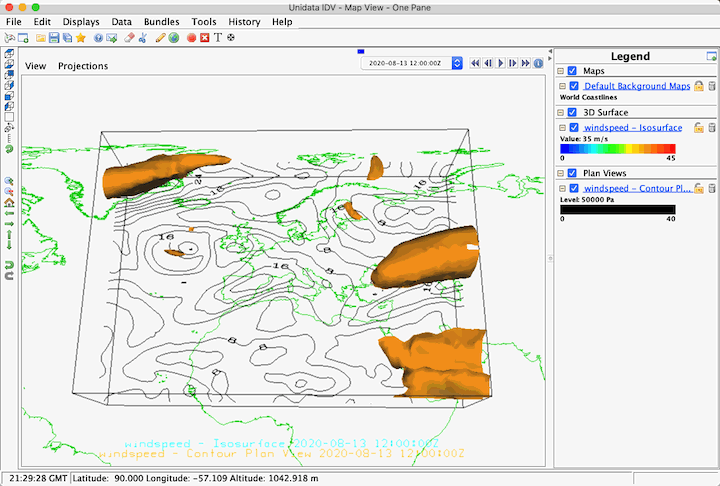Click the yellow star favorites icon

[80, 38]
